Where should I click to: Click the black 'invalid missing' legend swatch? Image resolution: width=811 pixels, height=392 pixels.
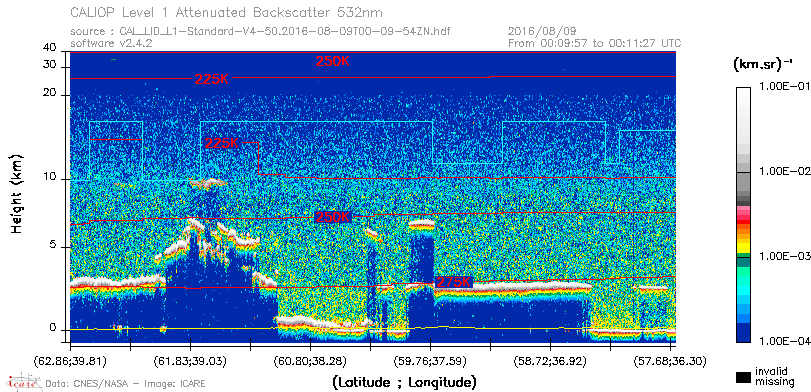pyautogui.click(x=743, y=378)
